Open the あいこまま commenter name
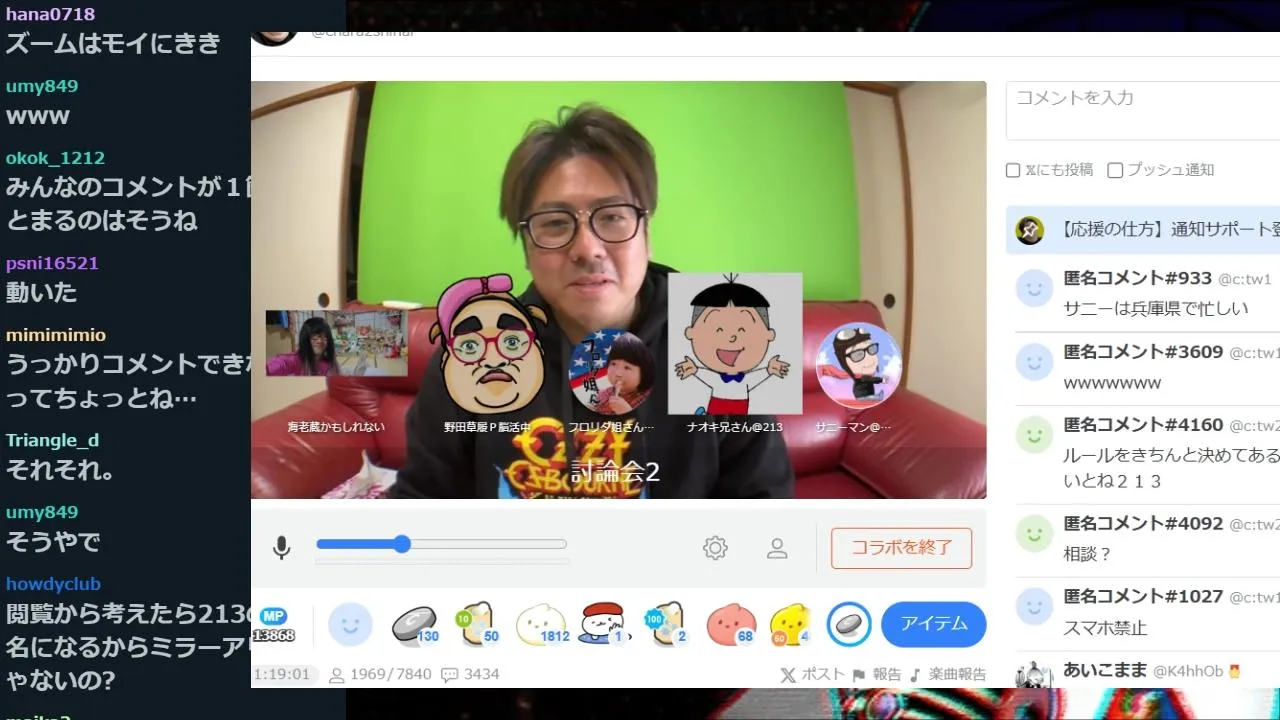Image resolution: width=1280 pixels, height=720 pixels. 1105,670
